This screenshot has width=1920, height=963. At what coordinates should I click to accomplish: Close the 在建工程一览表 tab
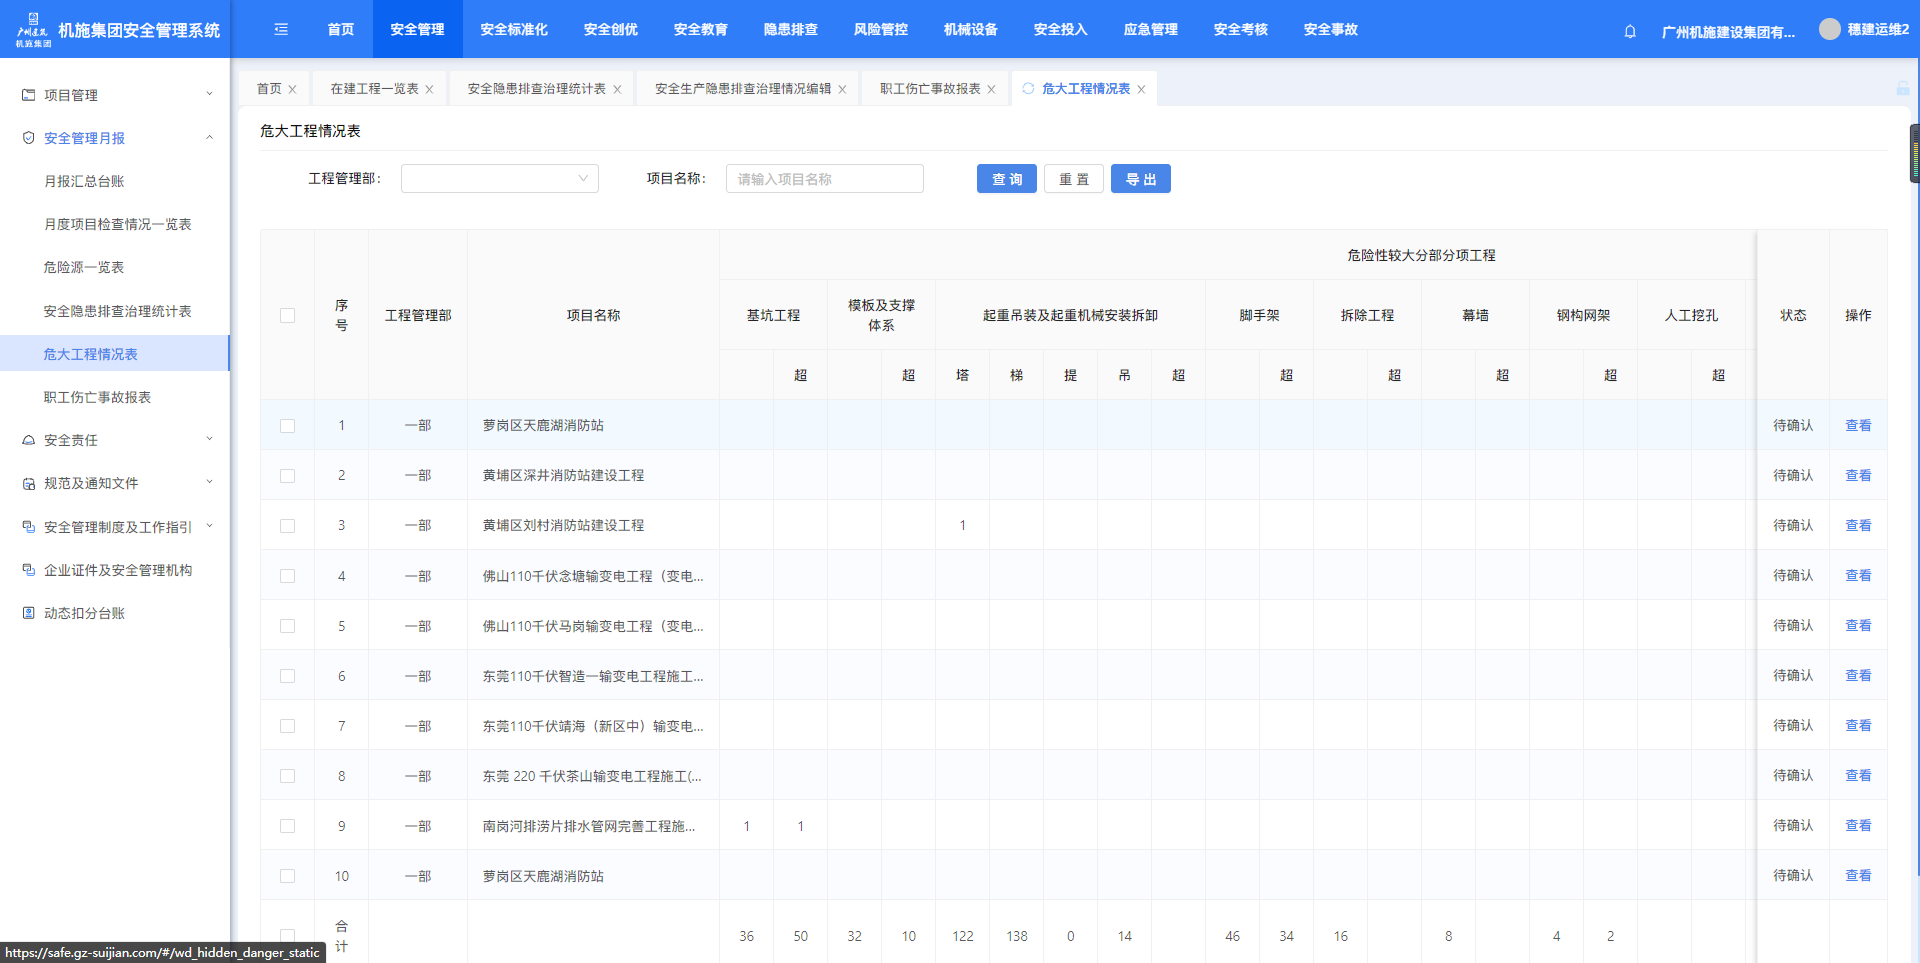[x=429, y=89]
